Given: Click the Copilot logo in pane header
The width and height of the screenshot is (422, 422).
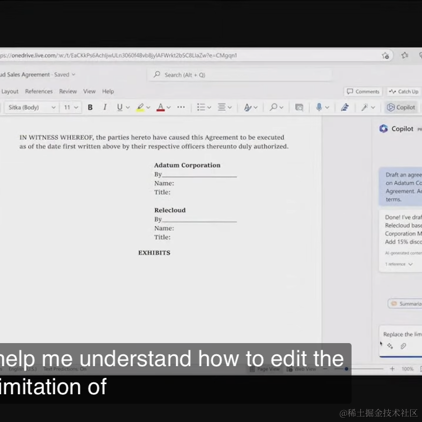Looking at the screenshot, I should pos(383,129).
